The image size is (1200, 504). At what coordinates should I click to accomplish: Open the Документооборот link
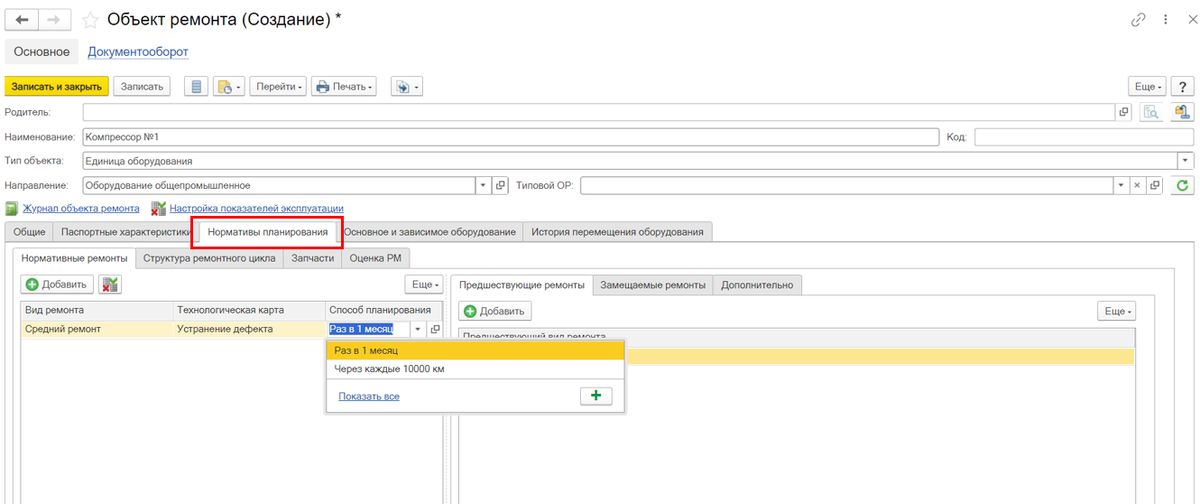[138, 52]
